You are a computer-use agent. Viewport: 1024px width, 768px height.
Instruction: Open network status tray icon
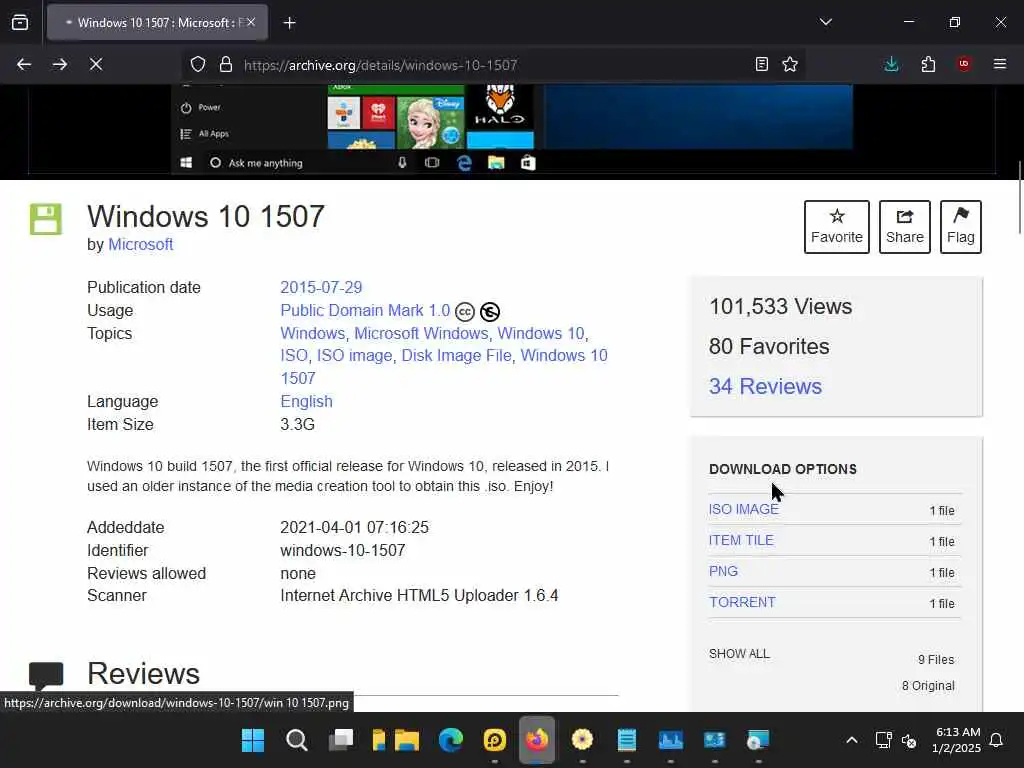click(x=883, y=740)
